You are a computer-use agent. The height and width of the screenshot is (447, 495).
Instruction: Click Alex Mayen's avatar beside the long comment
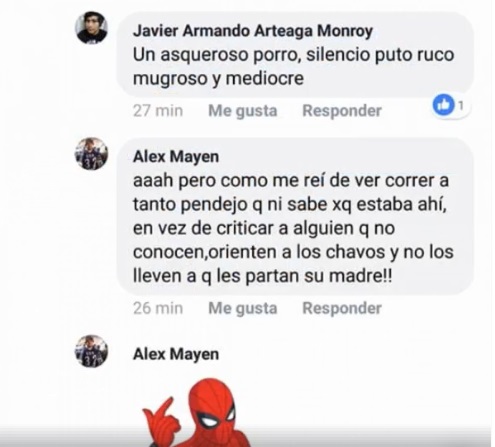[x=91, y=154]
